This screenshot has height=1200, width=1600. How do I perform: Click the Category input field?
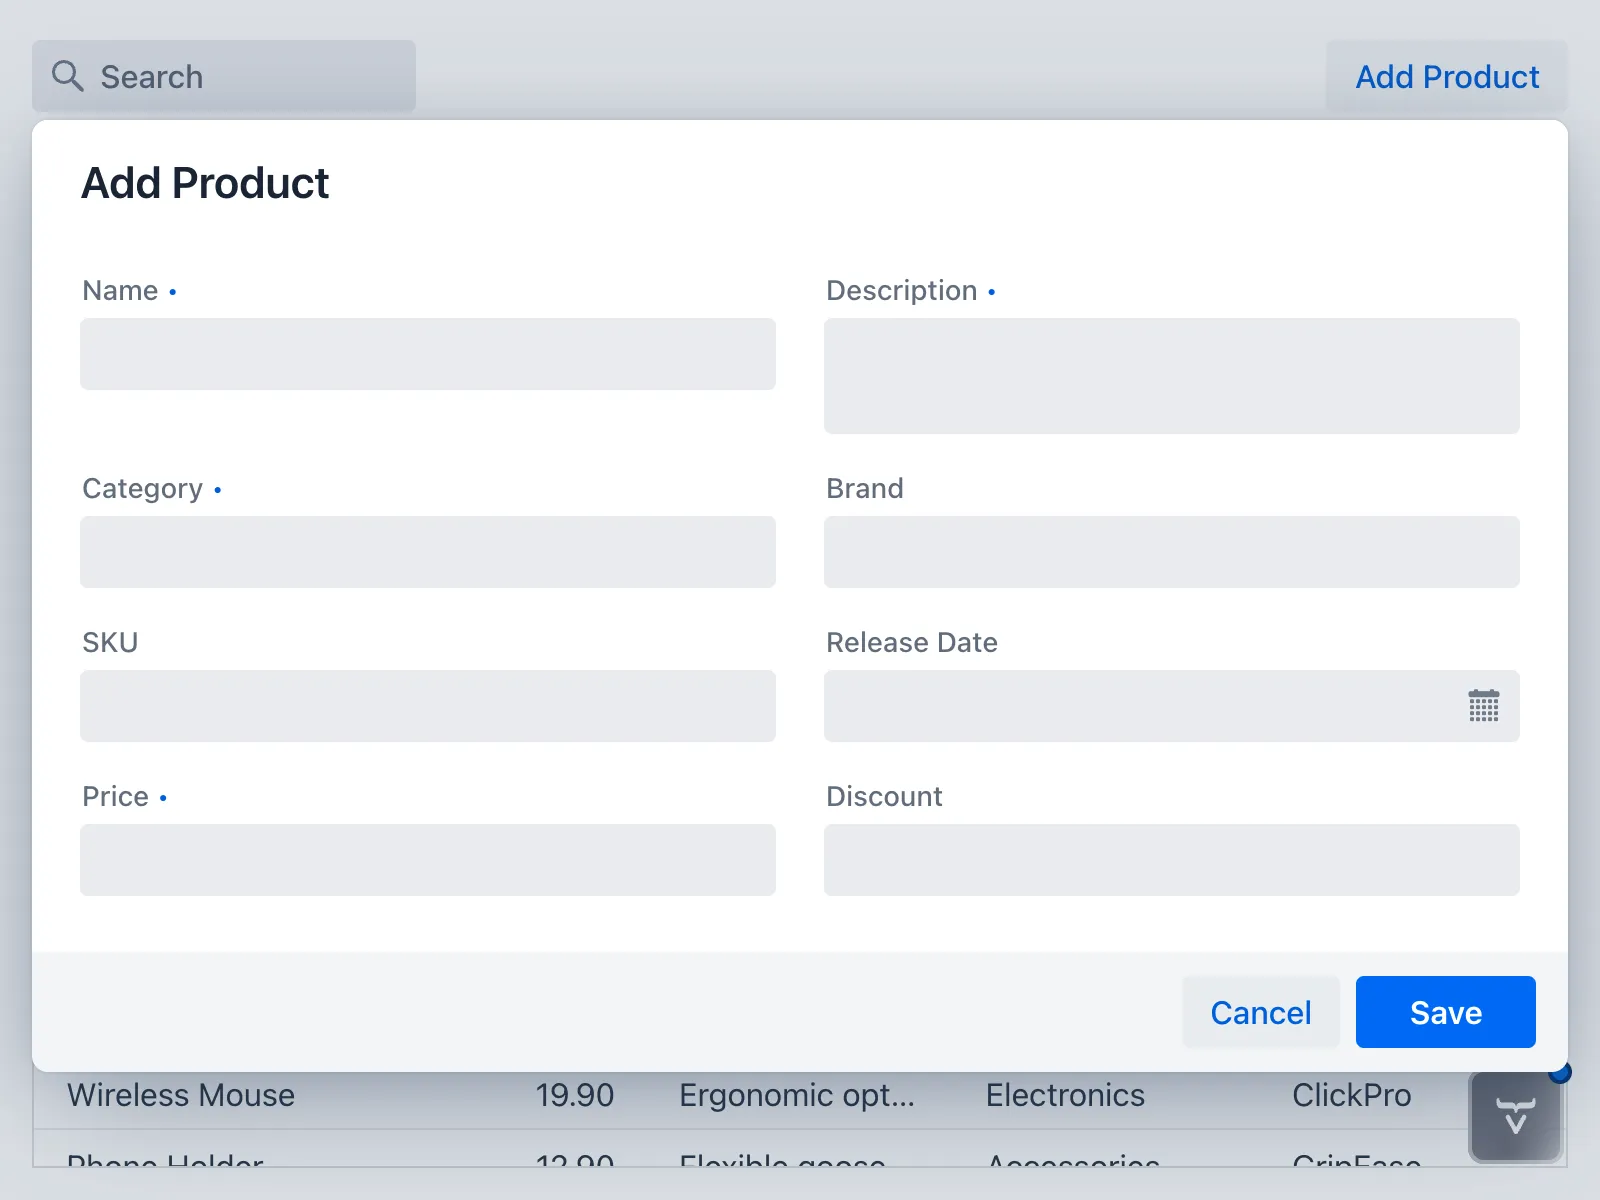coord(428,552)
